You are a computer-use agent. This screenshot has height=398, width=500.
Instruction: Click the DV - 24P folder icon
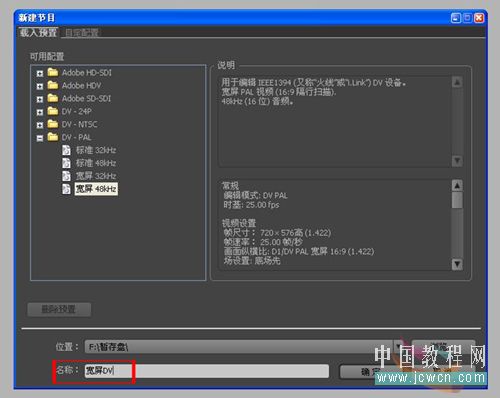point(53,111)
